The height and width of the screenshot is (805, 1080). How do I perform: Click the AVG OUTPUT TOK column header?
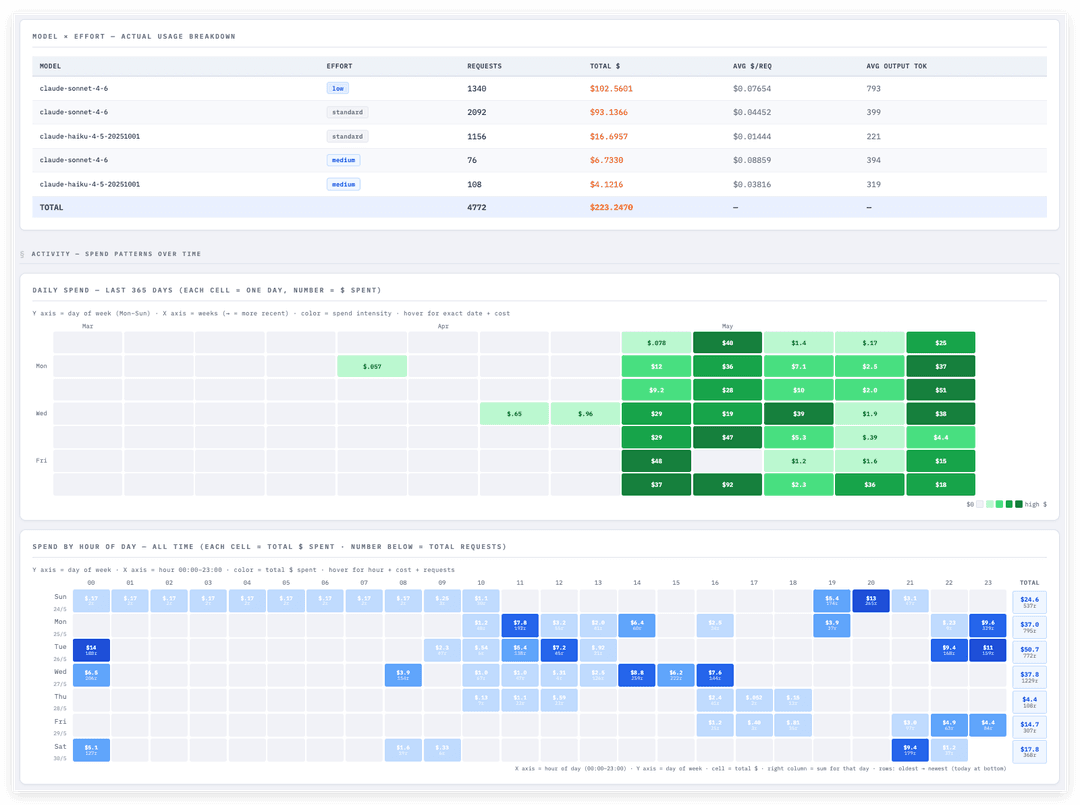897,66
